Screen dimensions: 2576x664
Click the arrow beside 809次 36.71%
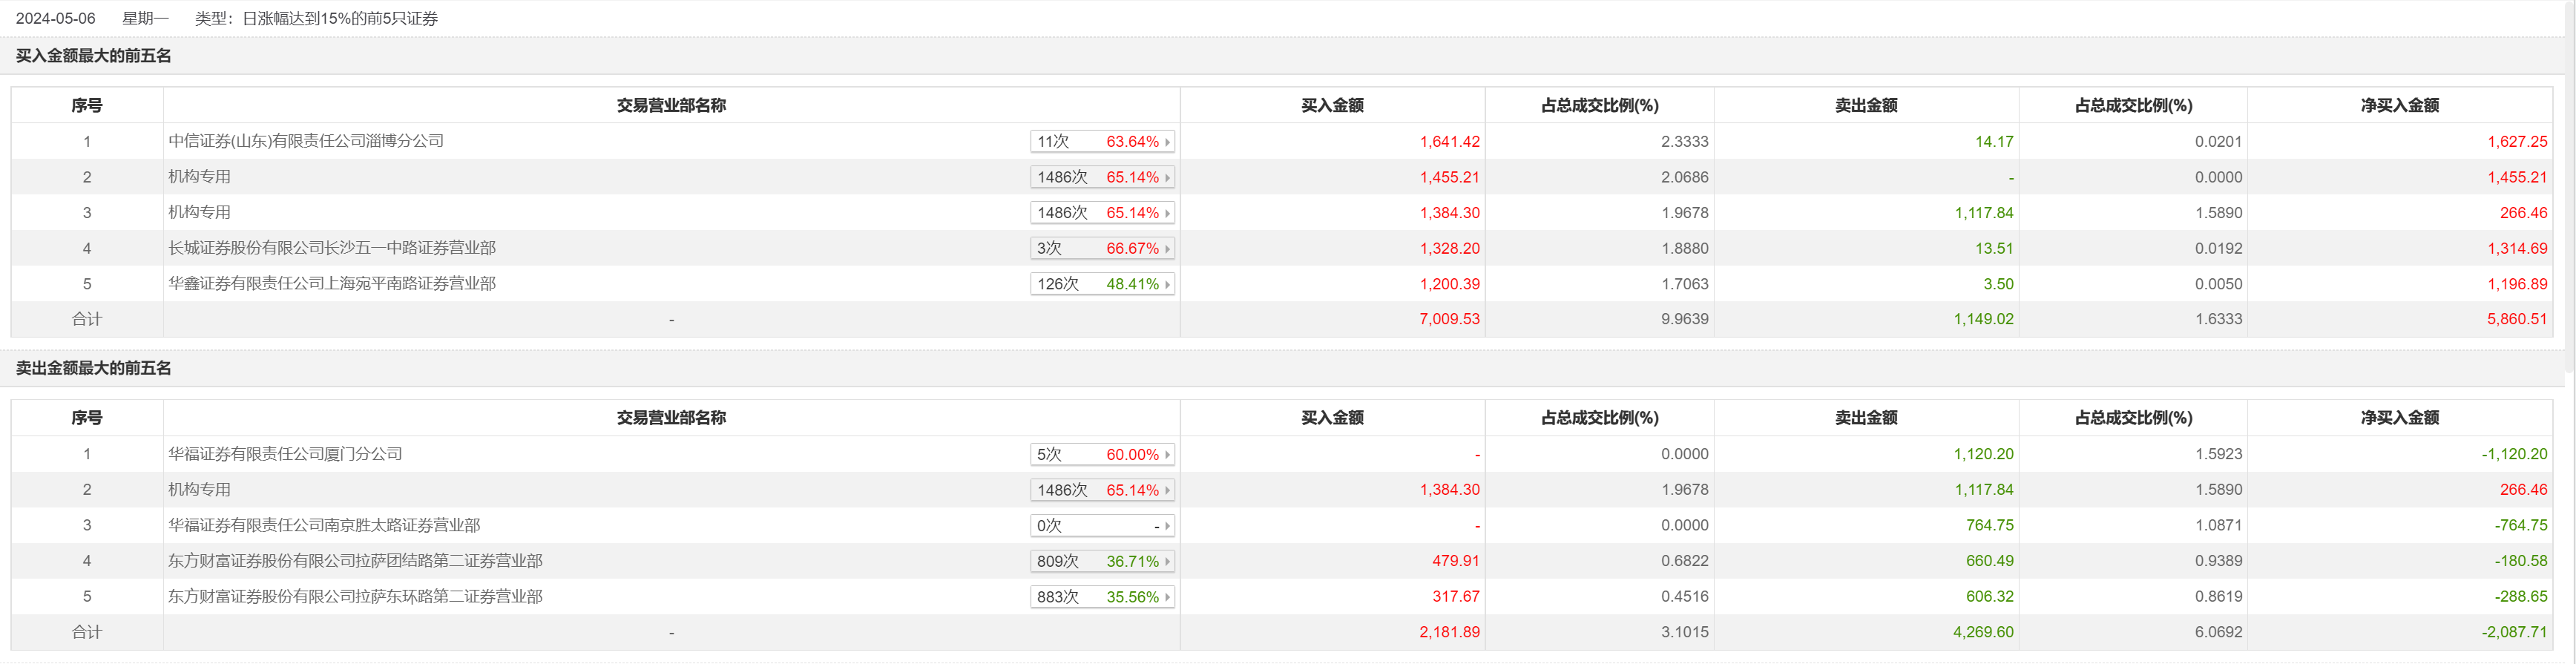coord(1167,562)
